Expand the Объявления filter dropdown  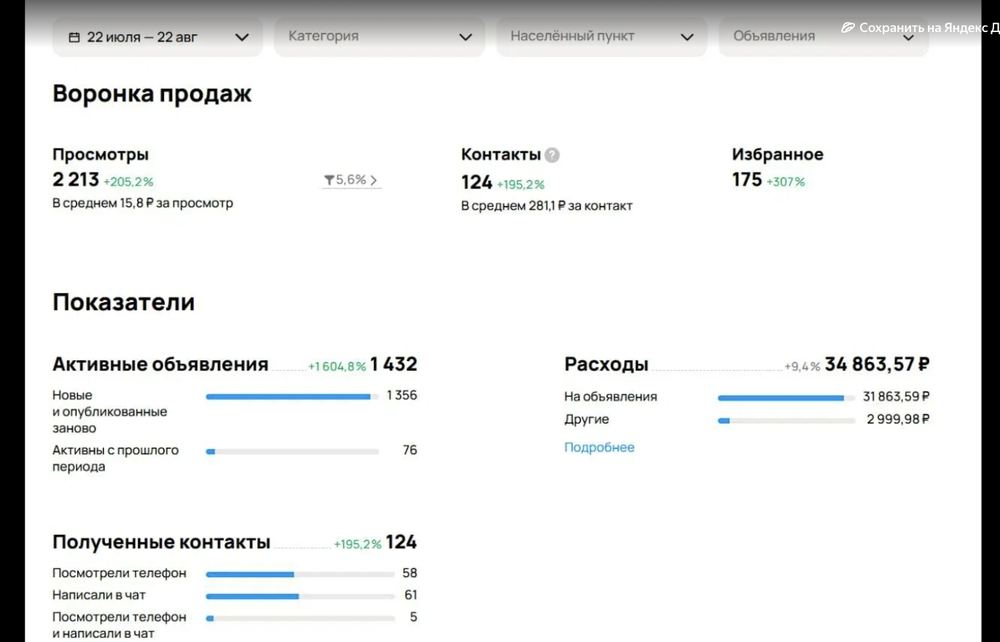click(x=823, y=37)
